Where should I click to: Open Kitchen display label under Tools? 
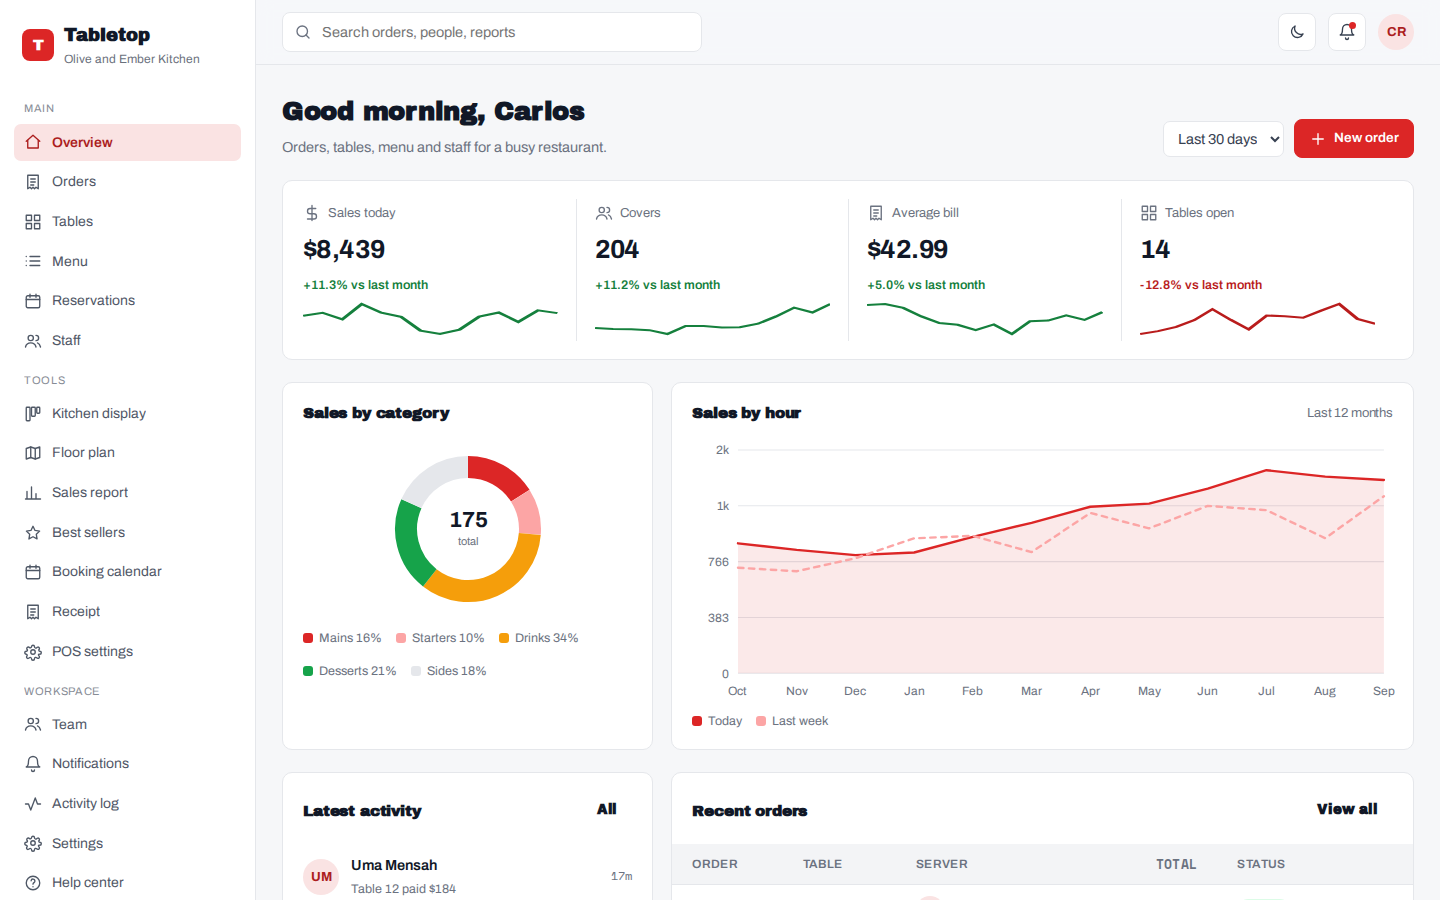point(99,413)
